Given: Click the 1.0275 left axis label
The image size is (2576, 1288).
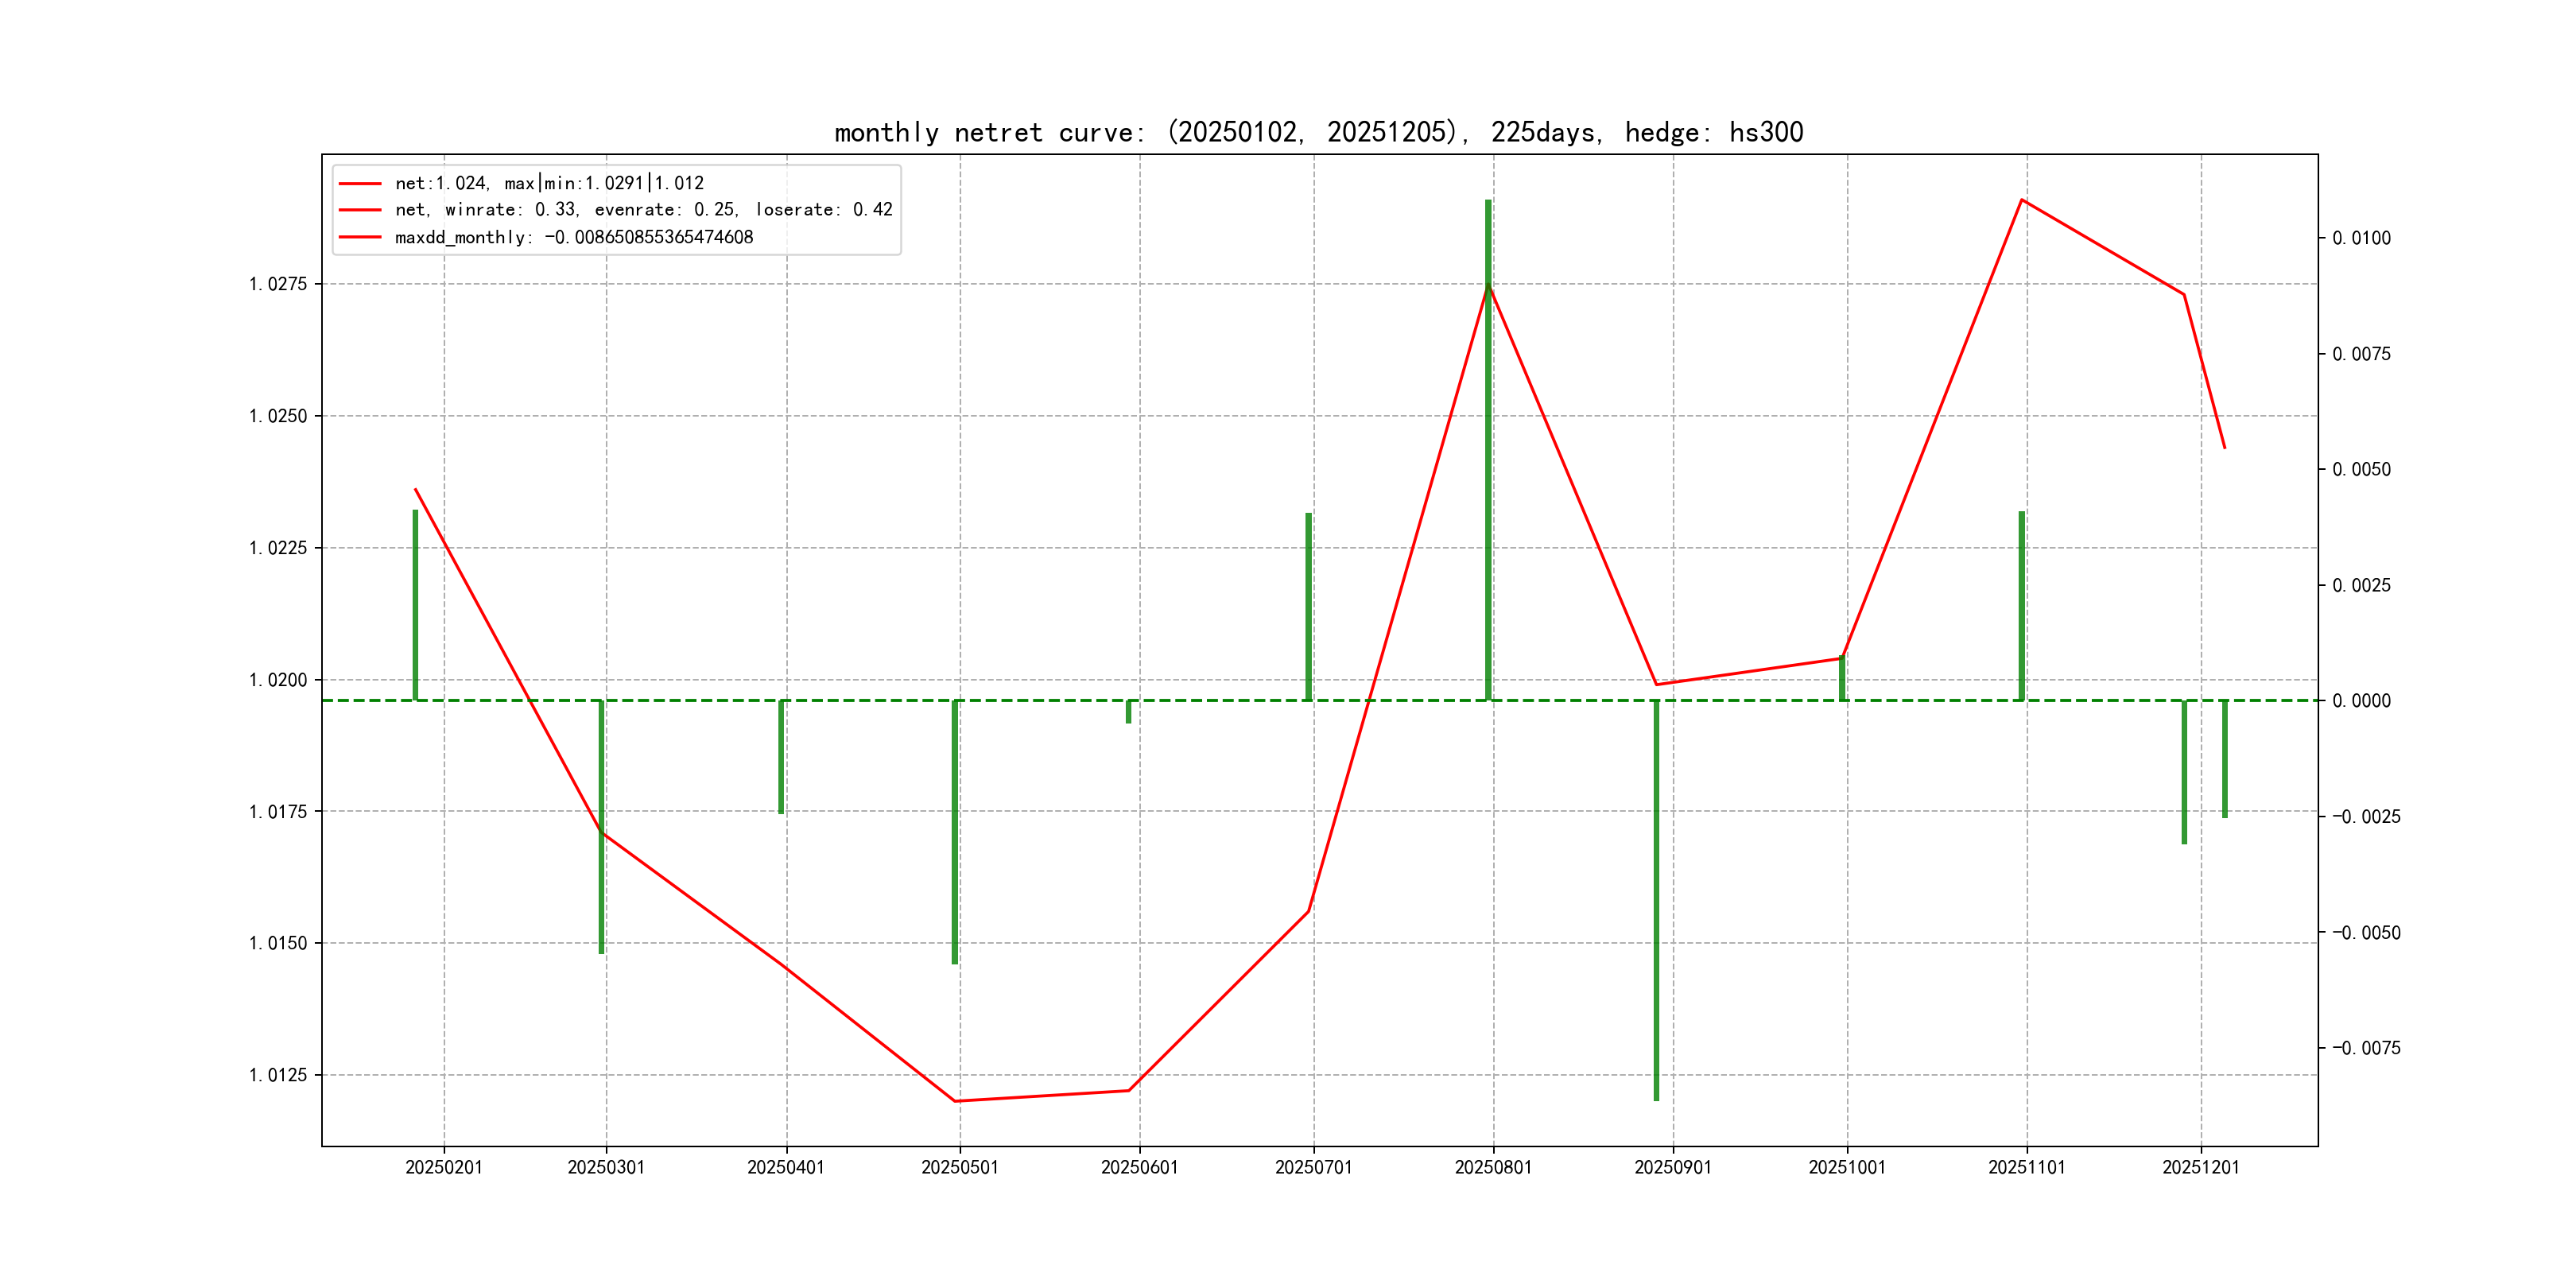Looking at the screenshot, I should tap(278, 284).
